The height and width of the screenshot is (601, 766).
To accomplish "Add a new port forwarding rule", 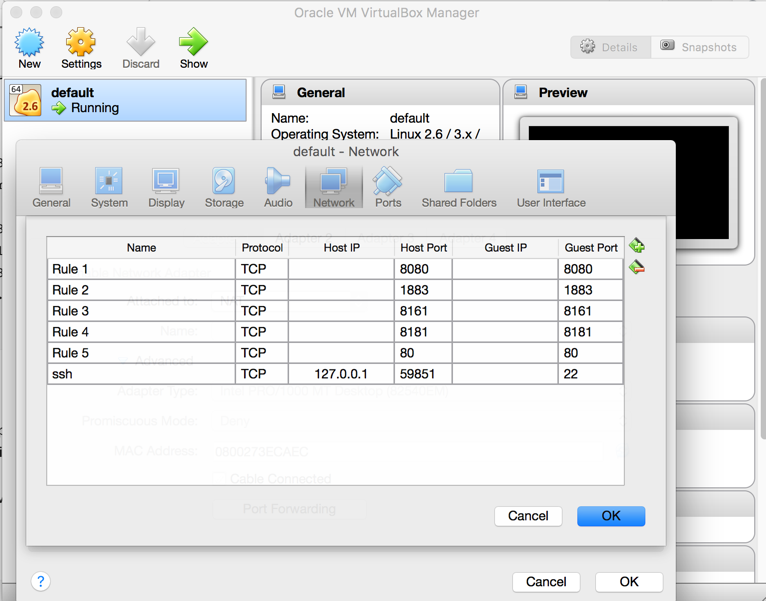I will click(637, 245).
